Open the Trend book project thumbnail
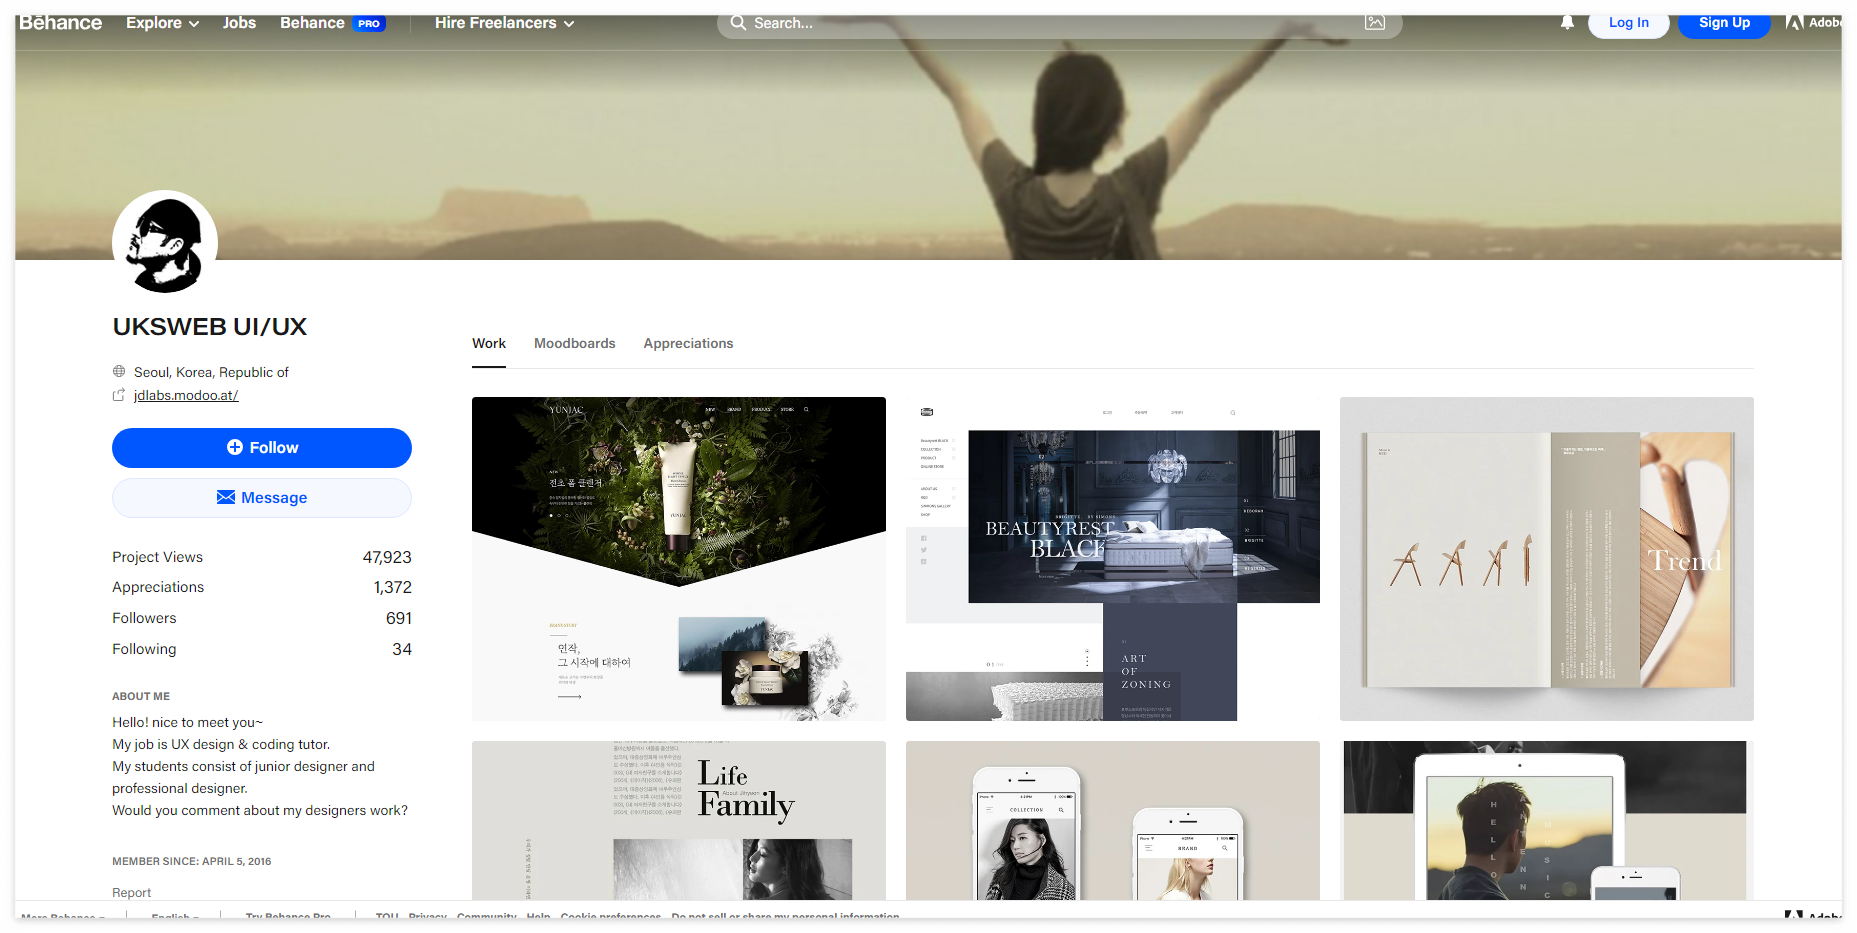The height and width of the screenshot is (933, 1857). [x=1547, y=559]
